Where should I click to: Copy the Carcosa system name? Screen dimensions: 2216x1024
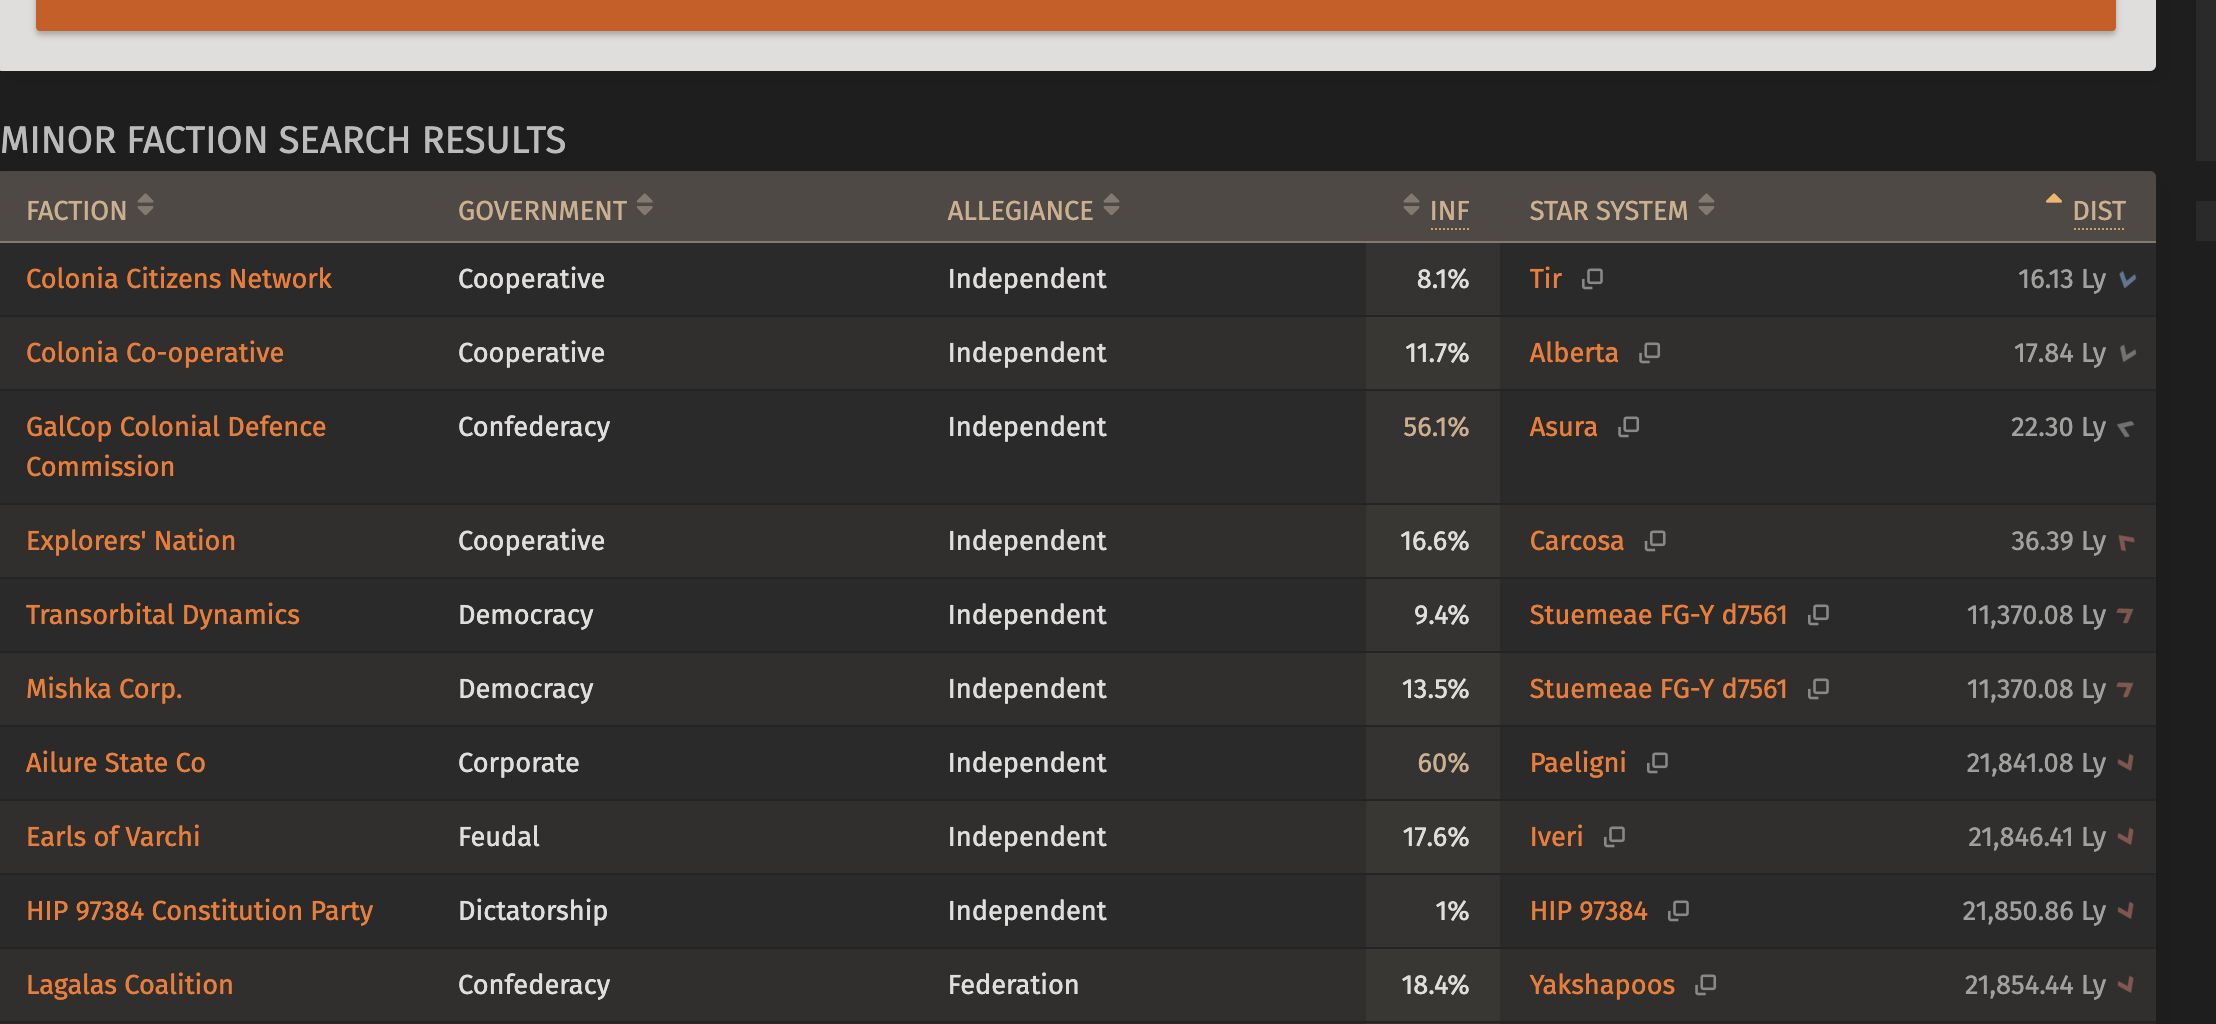(1655, 541)
